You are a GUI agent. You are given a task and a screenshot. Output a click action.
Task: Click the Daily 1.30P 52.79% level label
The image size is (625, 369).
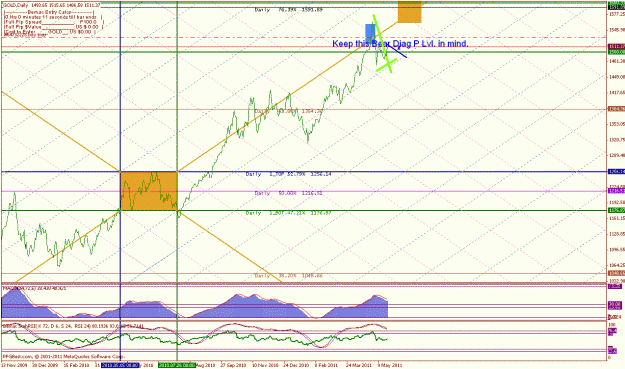coord(289,174)
